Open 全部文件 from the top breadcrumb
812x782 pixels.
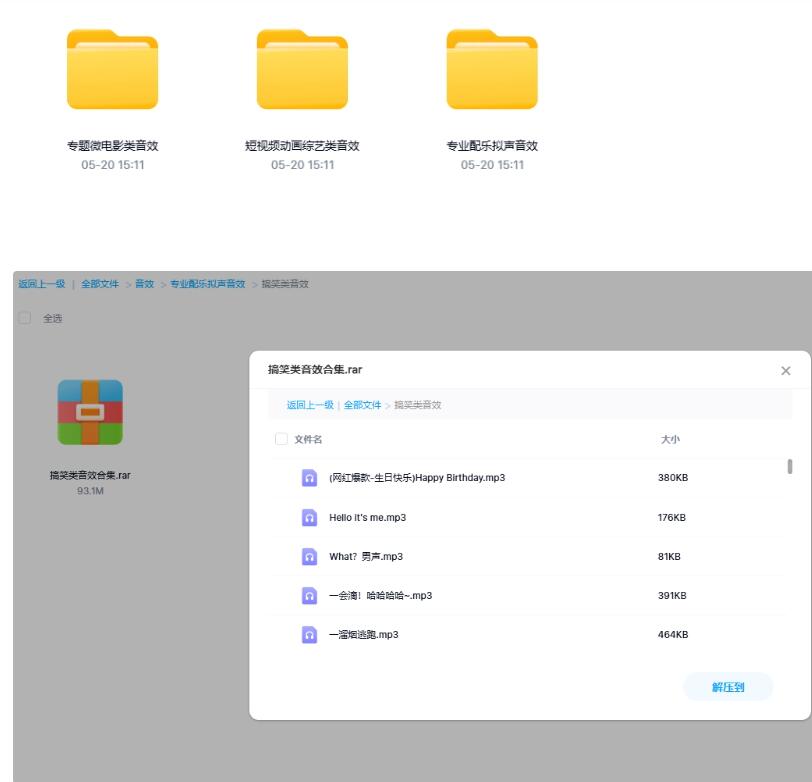(x=99, y=283)
